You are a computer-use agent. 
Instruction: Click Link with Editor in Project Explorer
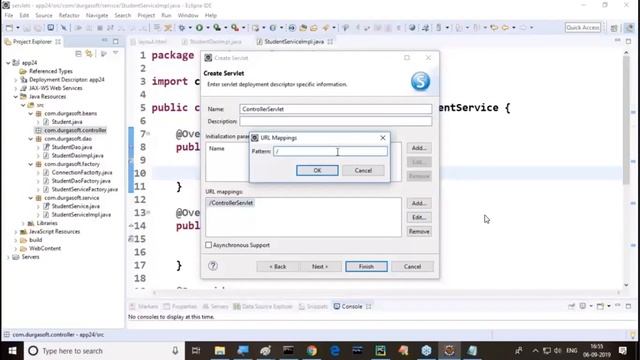[89, 54]
